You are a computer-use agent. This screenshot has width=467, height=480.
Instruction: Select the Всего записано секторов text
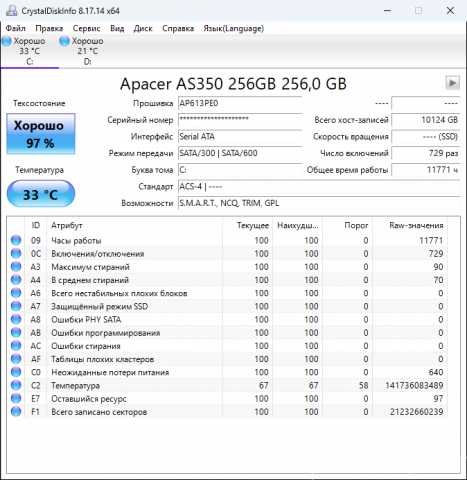99,412
